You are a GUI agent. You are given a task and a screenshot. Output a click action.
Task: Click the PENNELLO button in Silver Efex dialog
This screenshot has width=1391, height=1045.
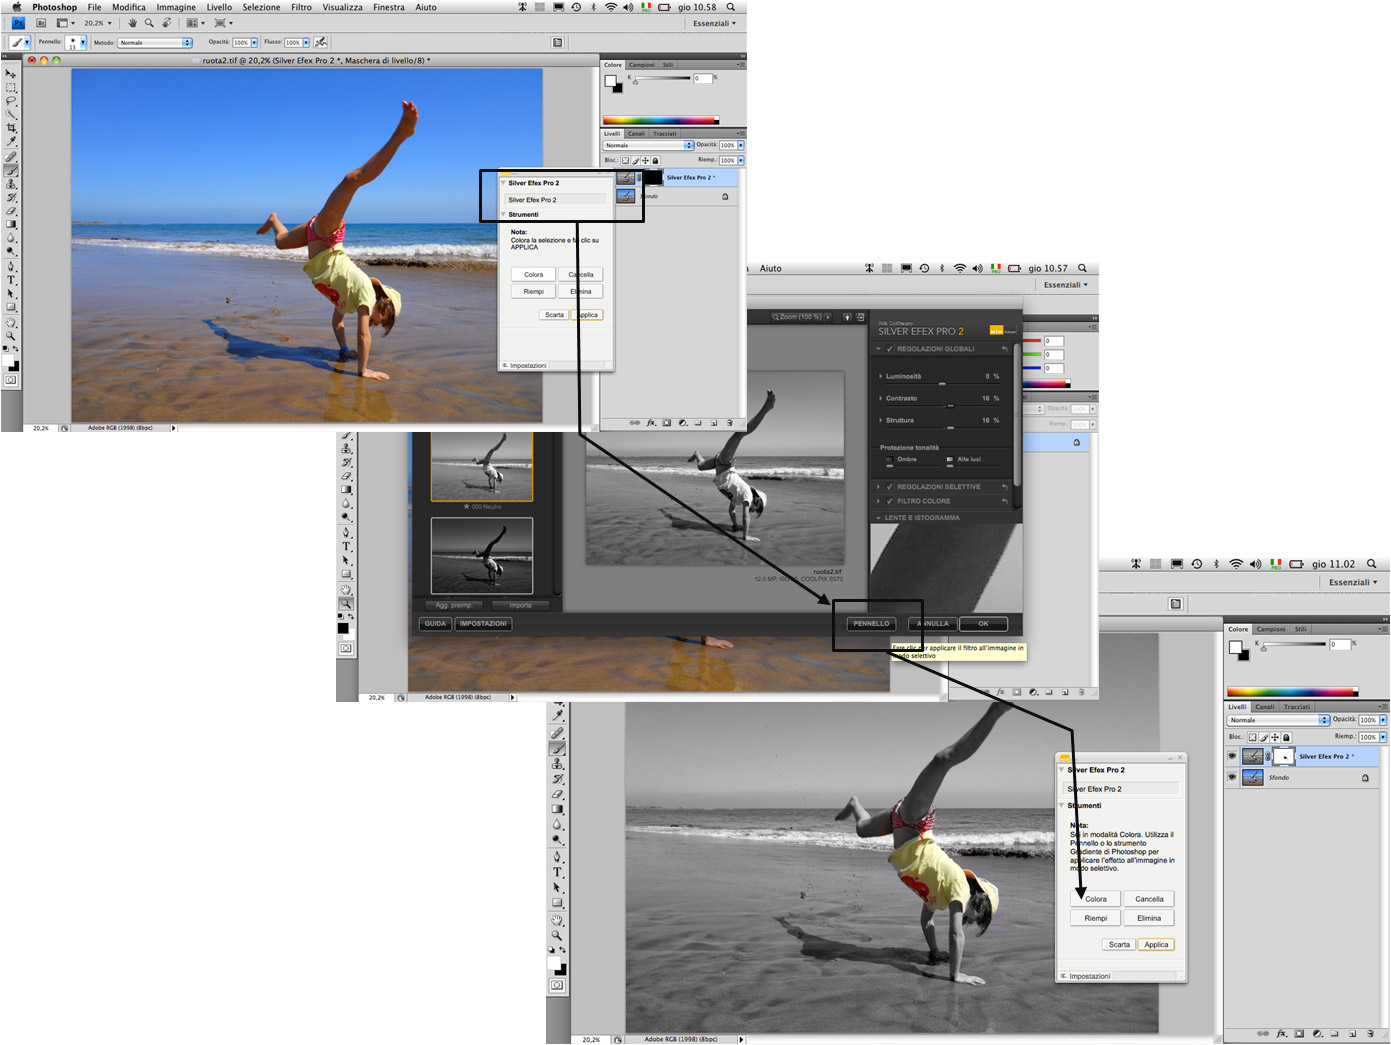coord(871,623)
